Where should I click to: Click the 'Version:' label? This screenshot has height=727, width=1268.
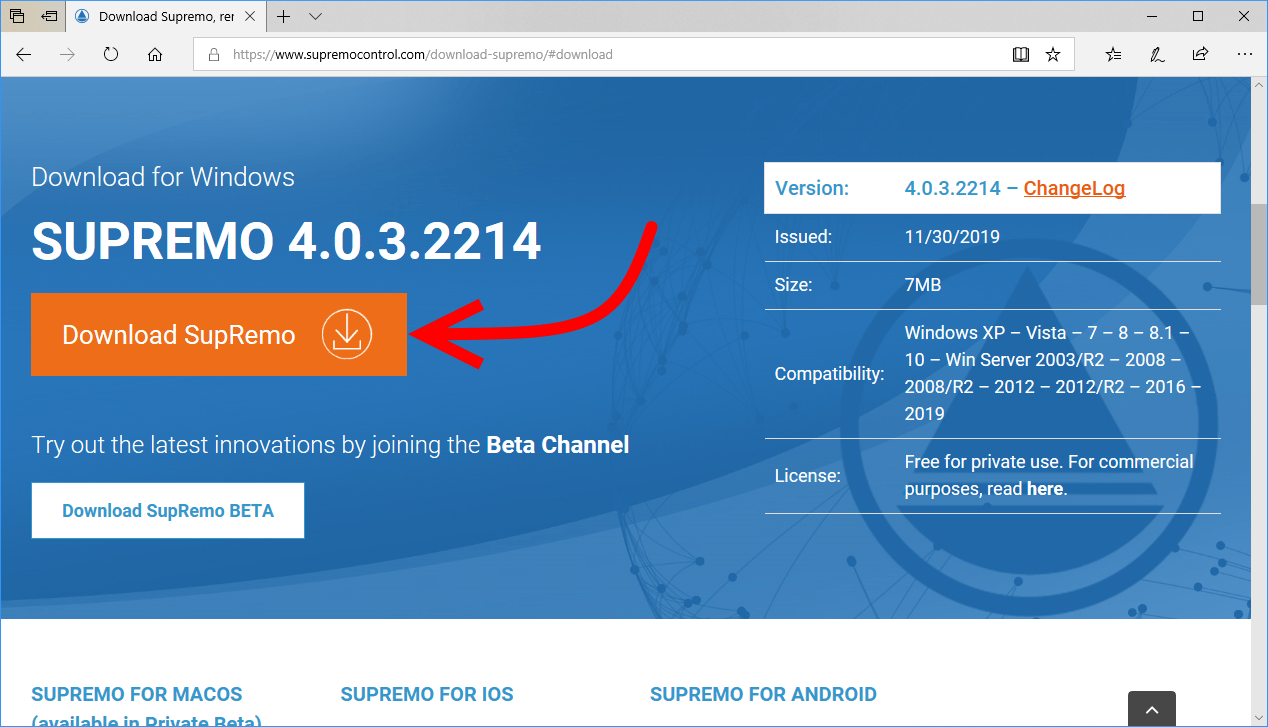[x=811, y=188]
